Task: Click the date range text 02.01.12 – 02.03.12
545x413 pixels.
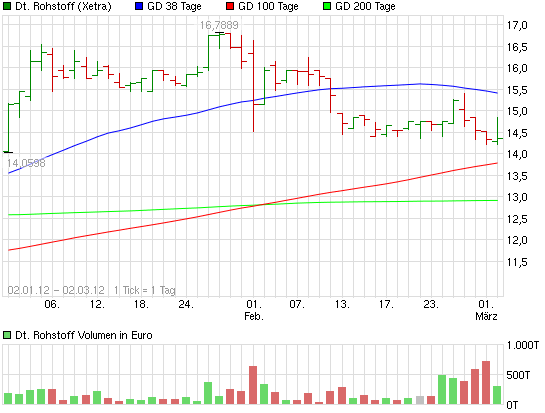Action: click(56, 290)
